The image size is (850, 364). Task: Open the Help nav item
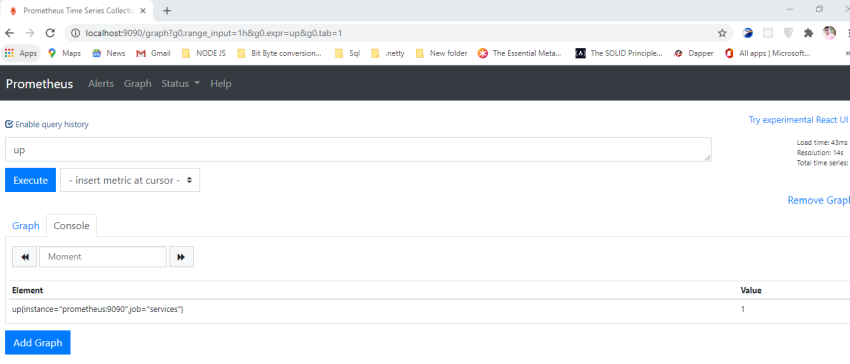click(221, 84)
